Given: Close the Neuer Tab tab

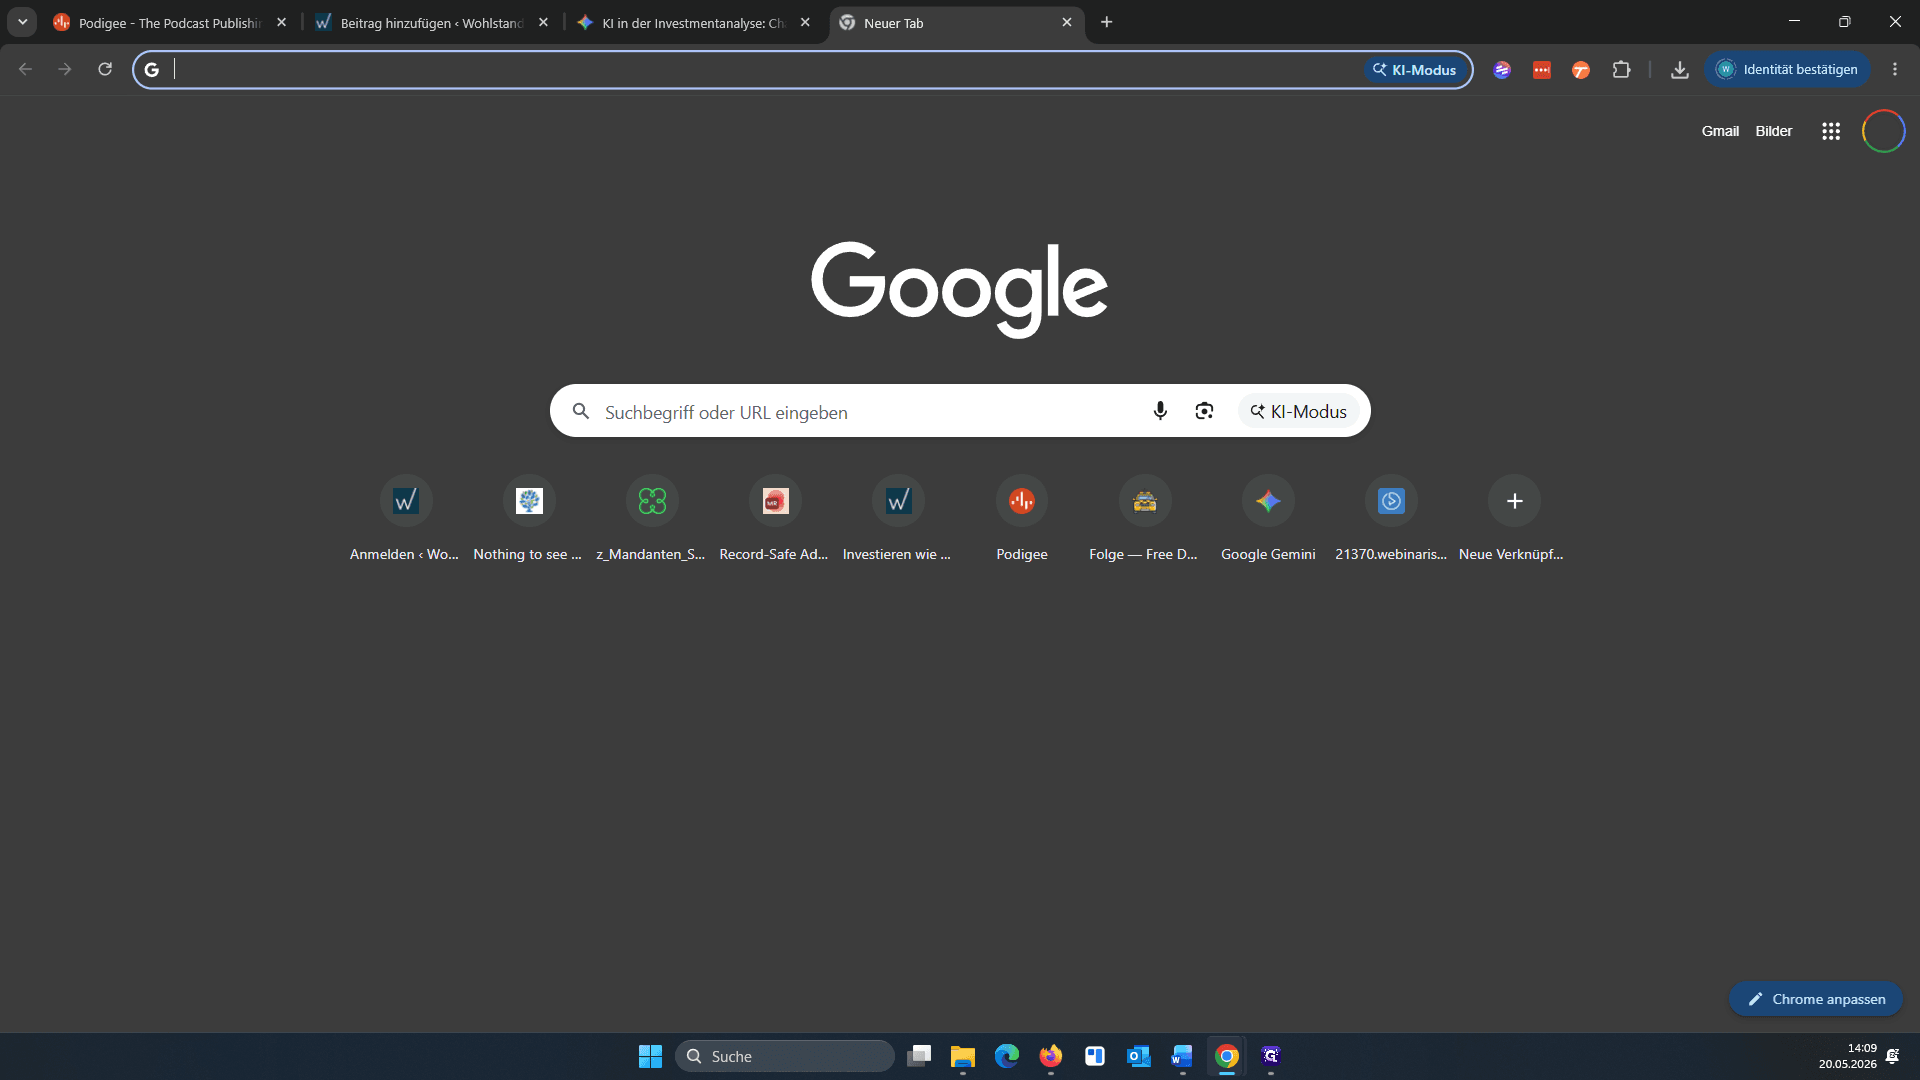Looking at the screenshot, I should (x=1067, y=22).
